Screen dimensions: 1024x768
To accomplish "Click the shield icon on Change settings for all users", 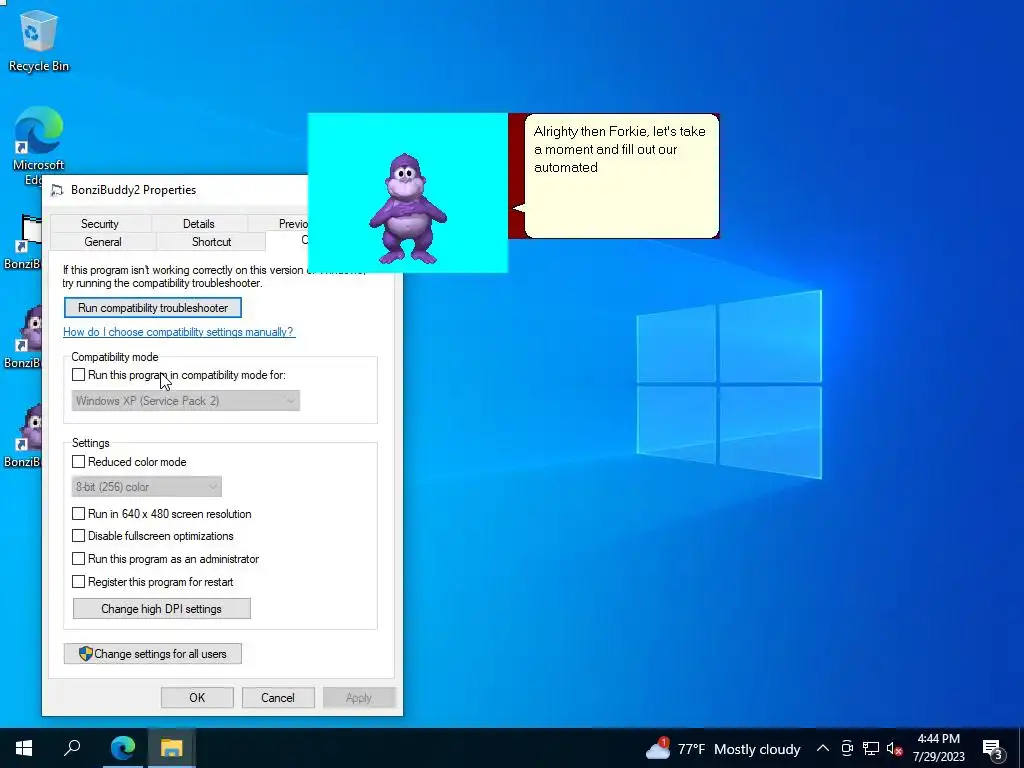I will (x=86, y=654).
